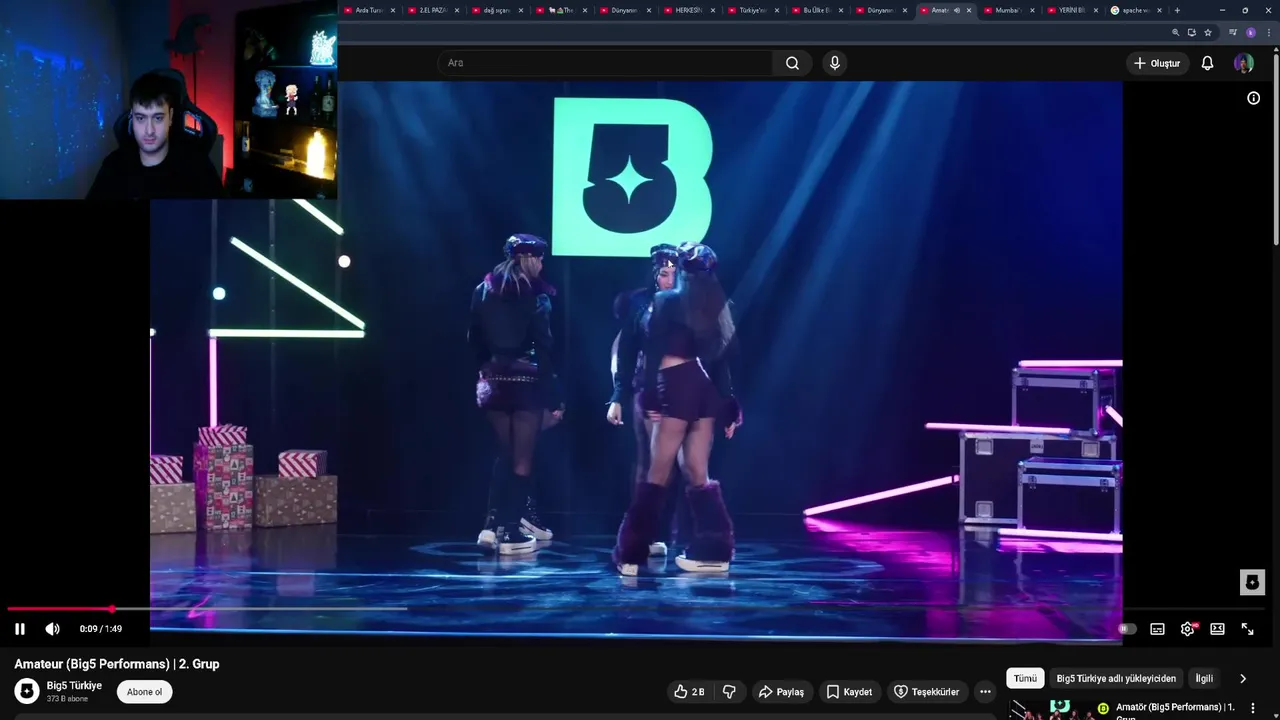Toggle the autoplay switch in the player
Image resolution: width=1280 pixels, height=720 pixels.
pos(1127,629)
